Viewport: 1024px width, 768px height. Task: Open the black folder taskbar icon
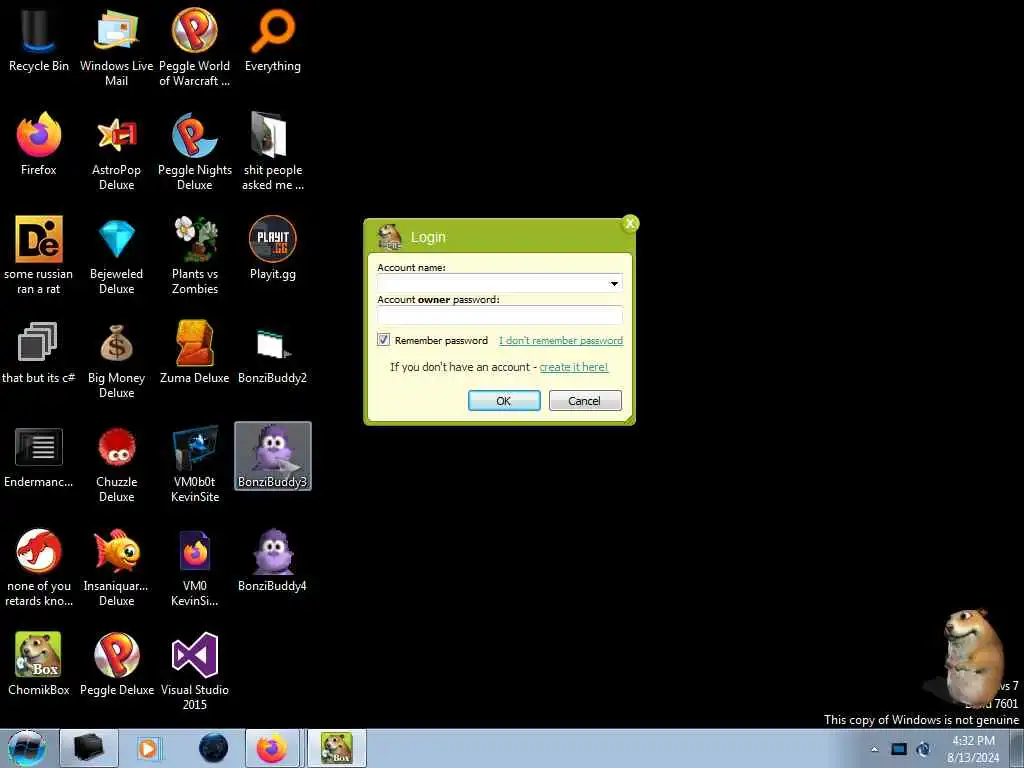pos(89,748)
